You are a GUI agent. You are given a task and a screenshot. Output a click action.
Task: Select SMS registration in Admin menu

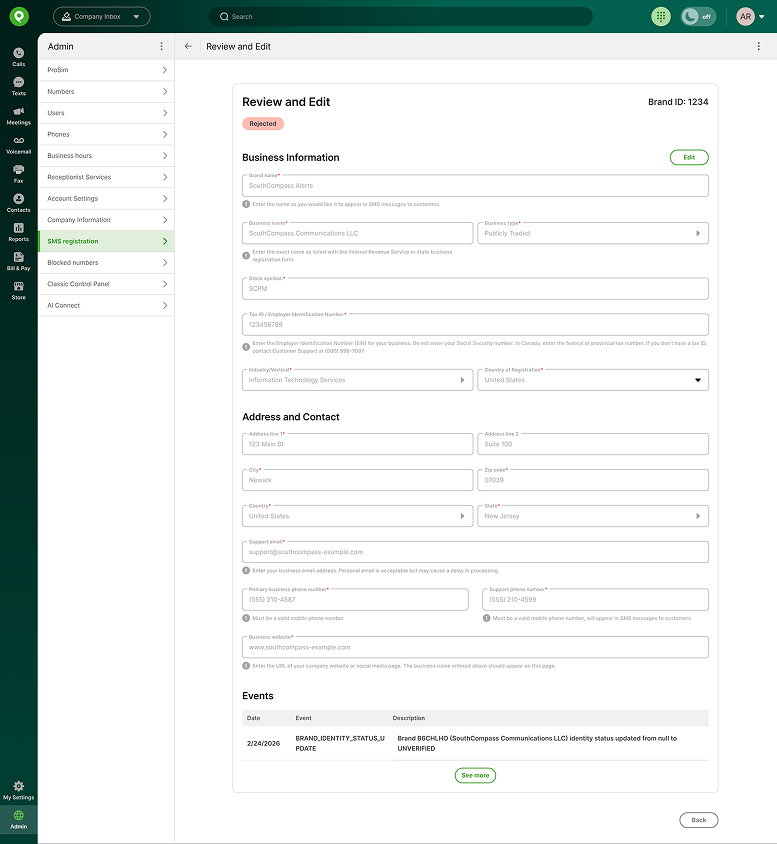(106, 241)
